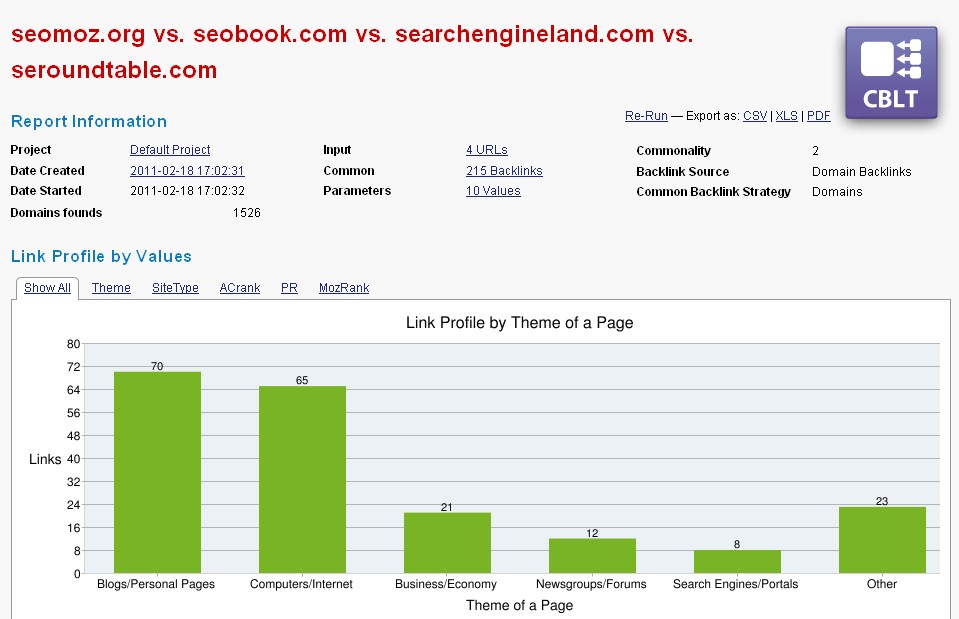
Task: Click the red seomoz.org comparison title
Action: click(x=352, y=52)
